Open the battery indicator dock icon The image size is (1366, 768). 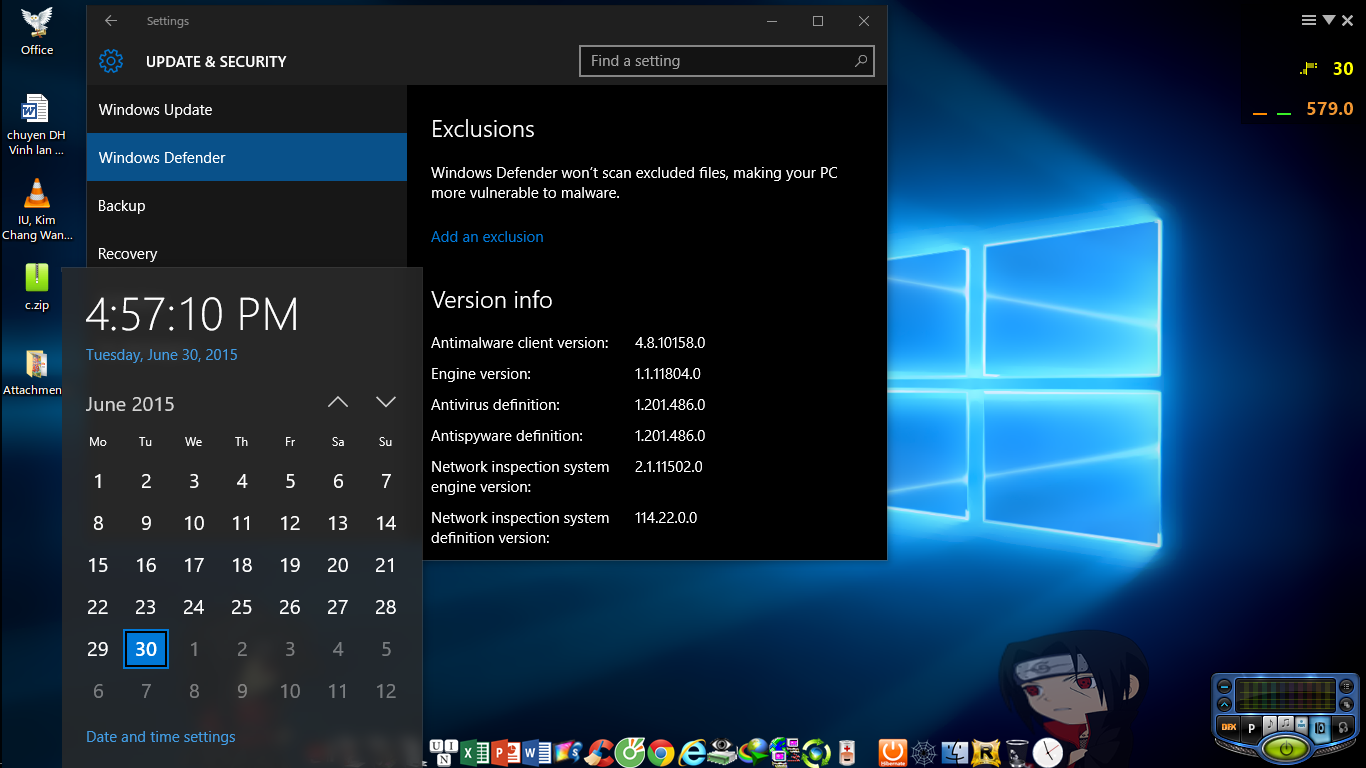847,751
